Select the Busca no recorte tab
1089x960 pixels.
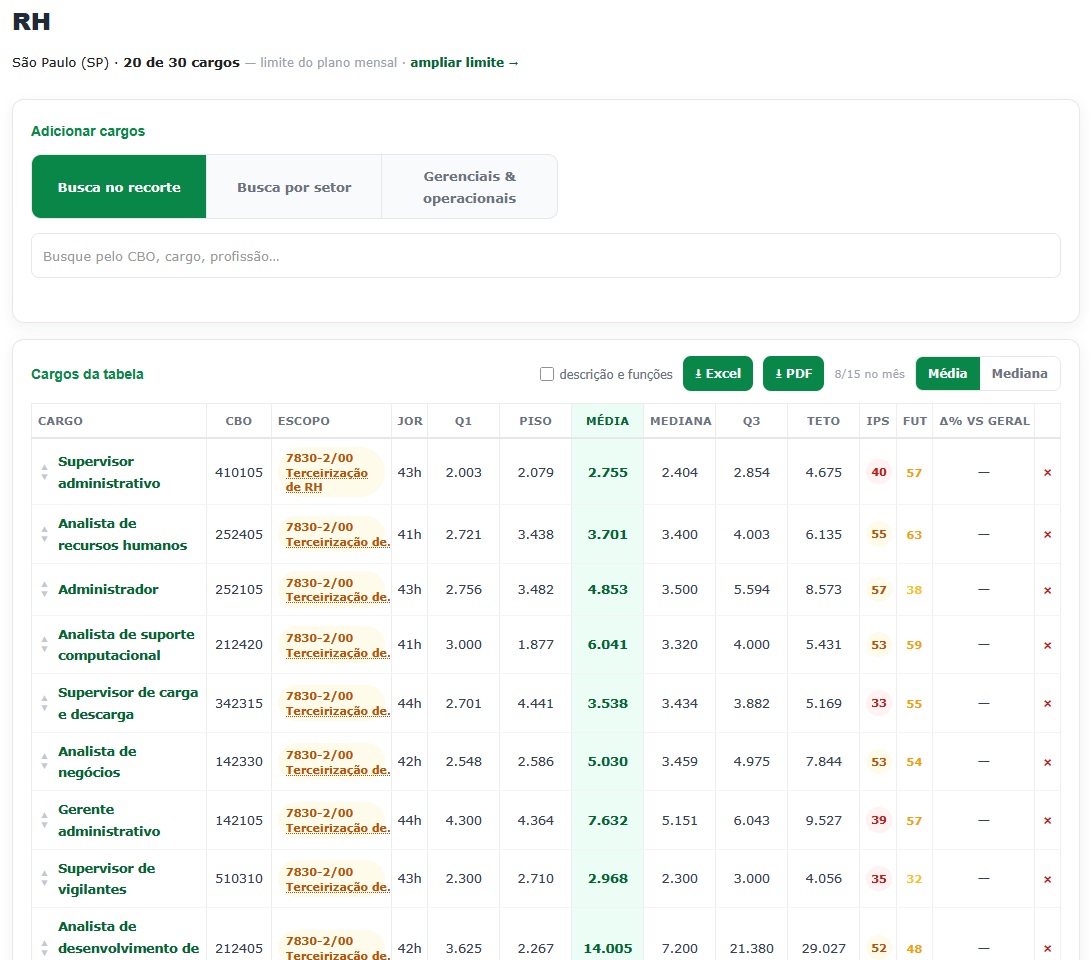pos(119,187)
